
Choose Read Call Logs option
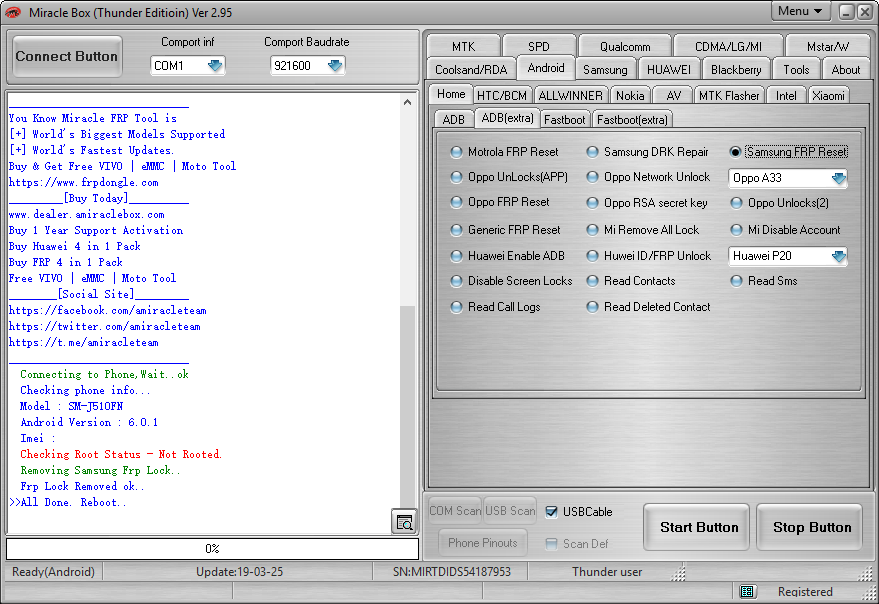pyautogui.click(x=496, y=307)
